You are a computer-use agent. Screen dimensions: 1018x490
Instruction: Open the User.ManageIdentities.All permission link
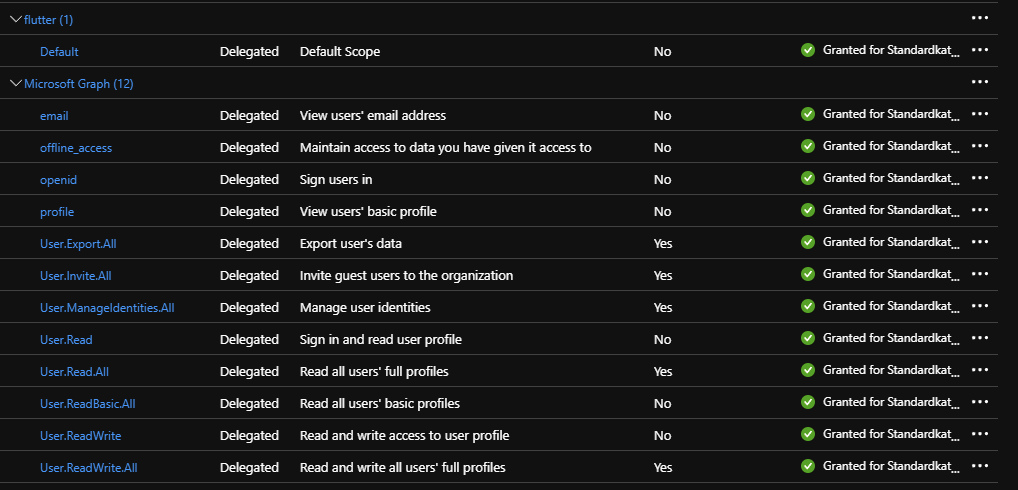tap(107, 308)
